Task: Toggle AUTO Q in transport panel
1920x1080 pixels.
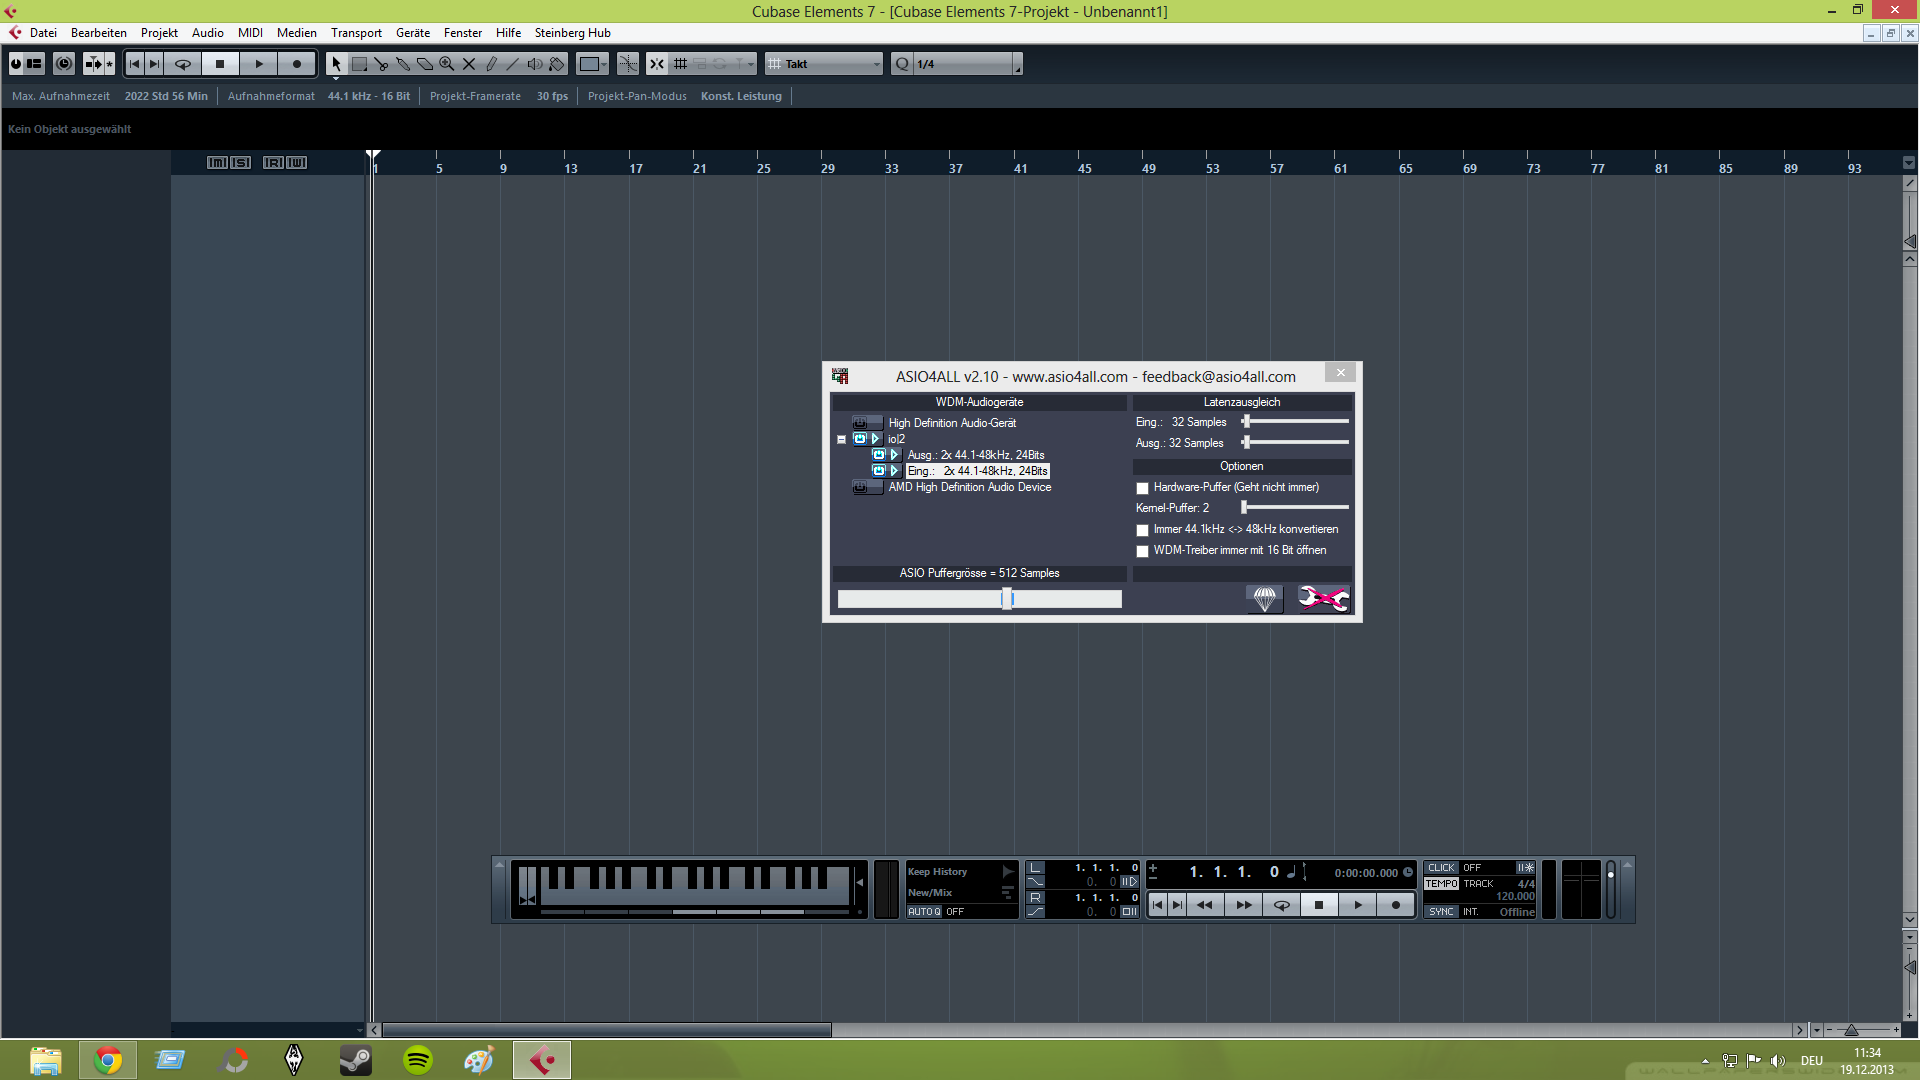Action: pyautogui.click(x=924, y=911)
